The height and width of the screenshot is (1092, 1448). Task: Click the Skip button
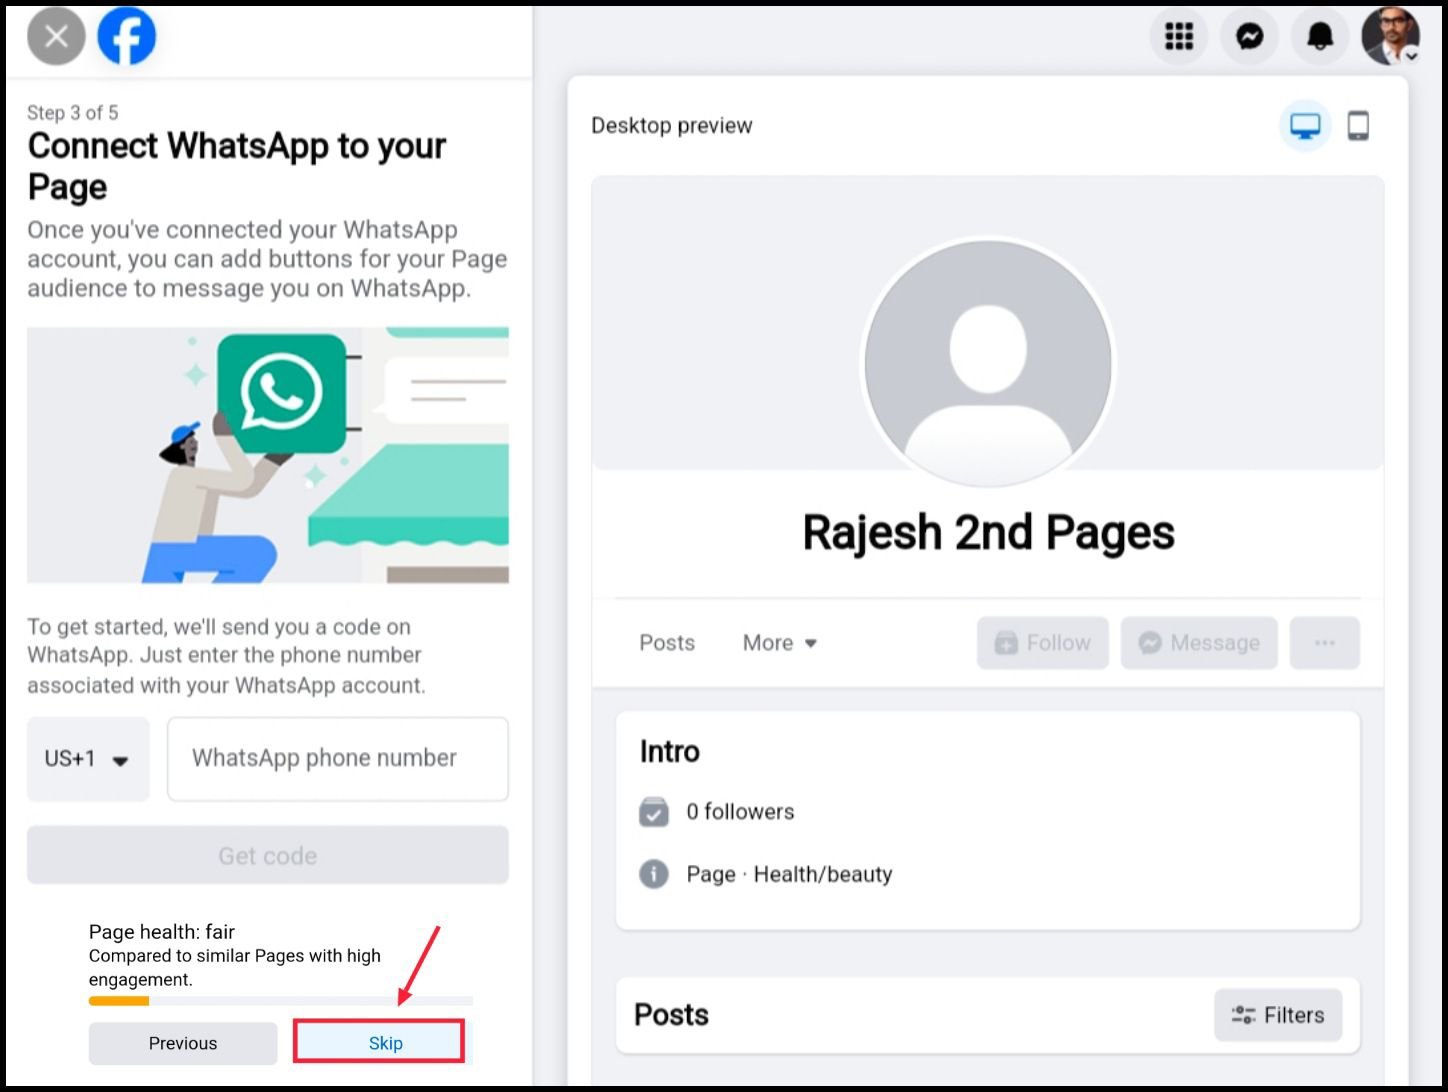point(379,1042)
